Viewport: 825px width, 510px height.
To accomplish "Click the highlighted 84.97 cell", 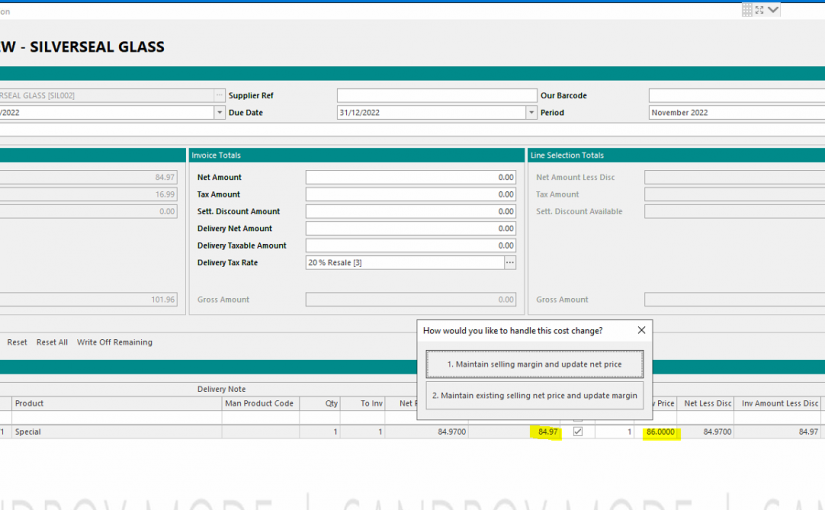I will [x=547, y=432].
